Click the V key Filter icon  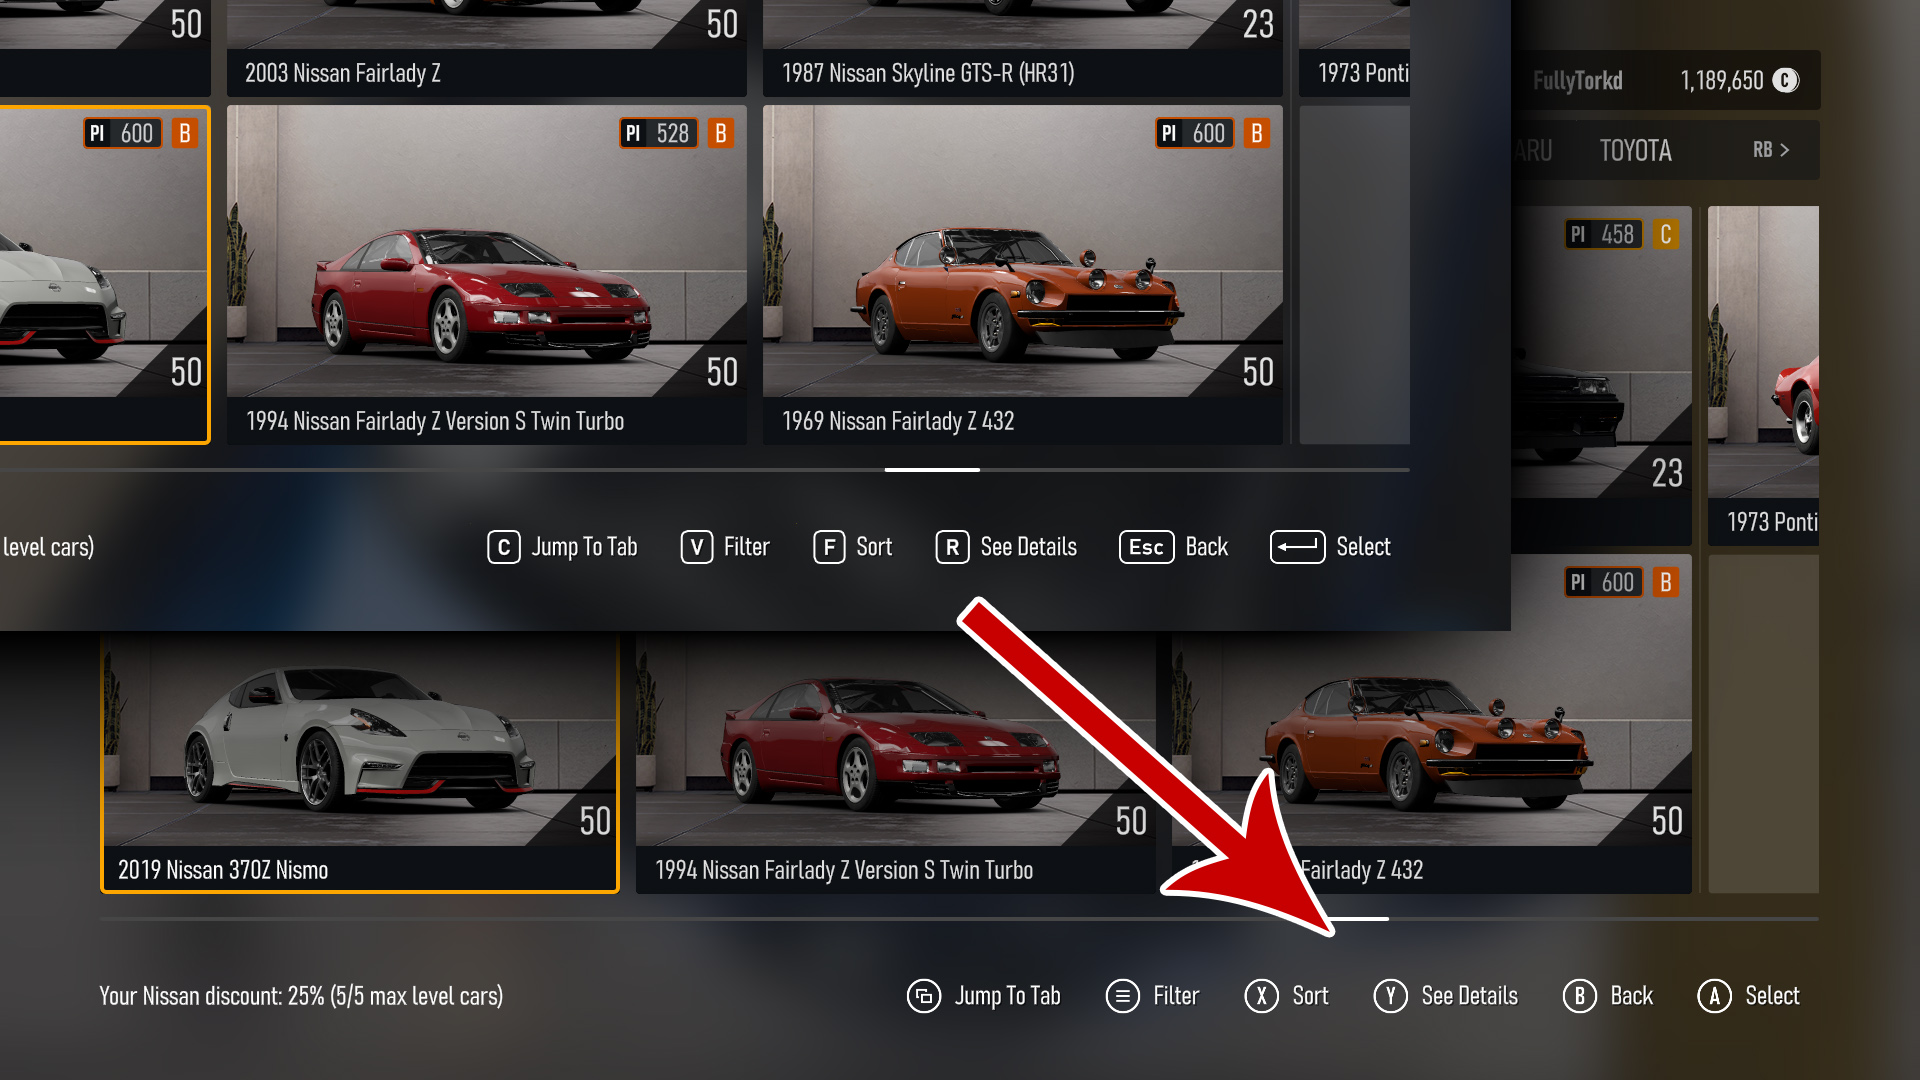tap(696, 547)
